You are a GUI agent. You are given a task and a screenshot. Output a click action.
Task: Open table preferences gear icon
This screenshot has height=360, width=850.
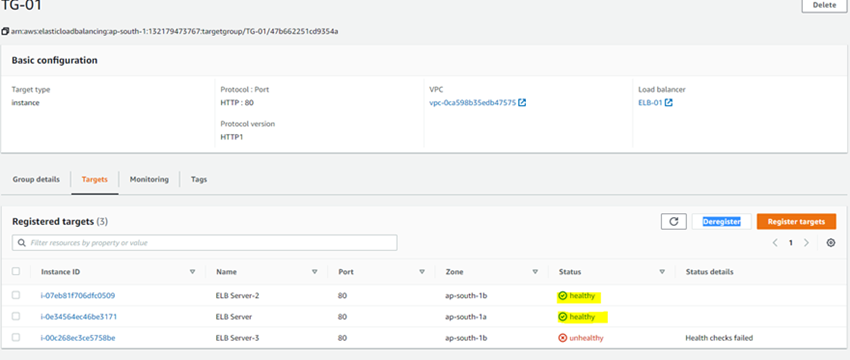coord(830,243)
